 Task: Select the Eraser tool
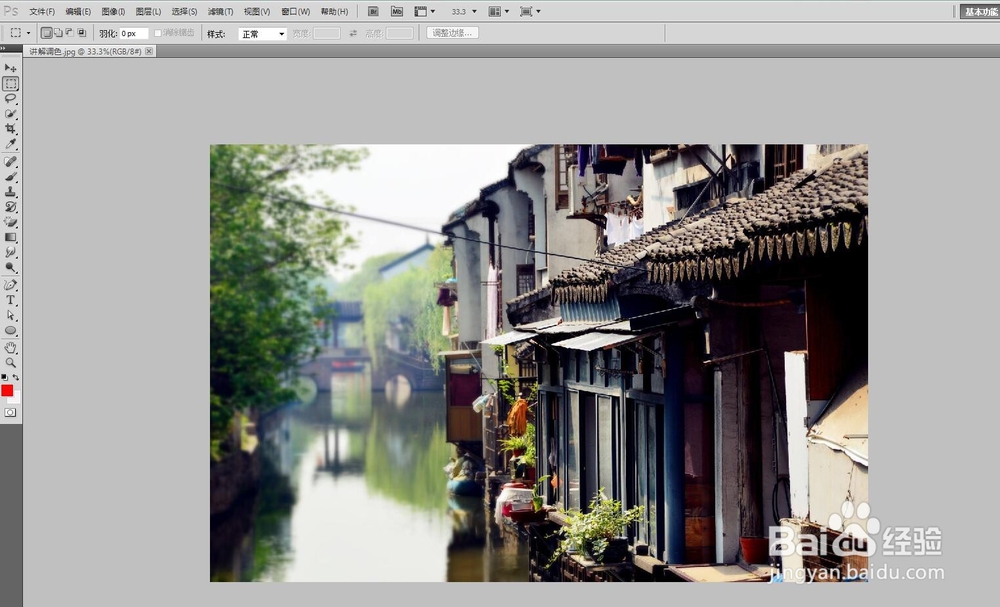pyautogui.click(x=10, y=222)
